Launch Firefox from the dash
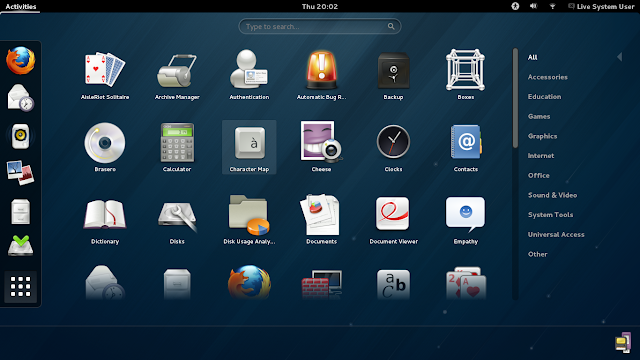 click(20, 60)
